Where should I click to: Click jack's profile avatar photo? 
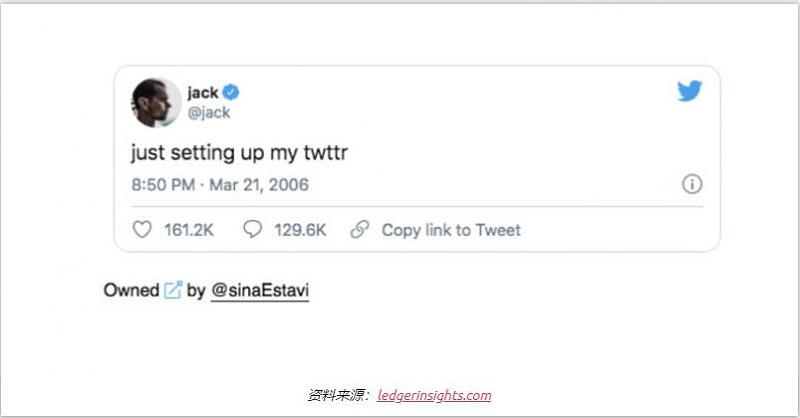[x=155, y=102]
